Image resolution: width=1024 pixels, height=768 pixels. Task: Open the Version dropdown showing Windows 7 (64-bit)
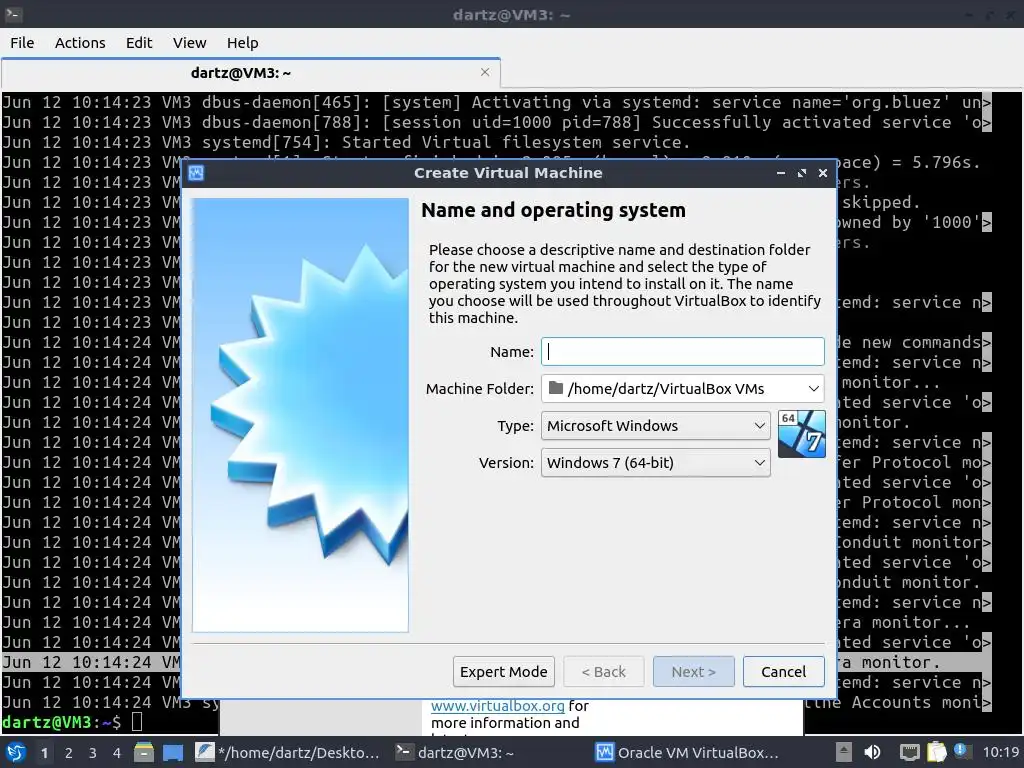point(656,463)
